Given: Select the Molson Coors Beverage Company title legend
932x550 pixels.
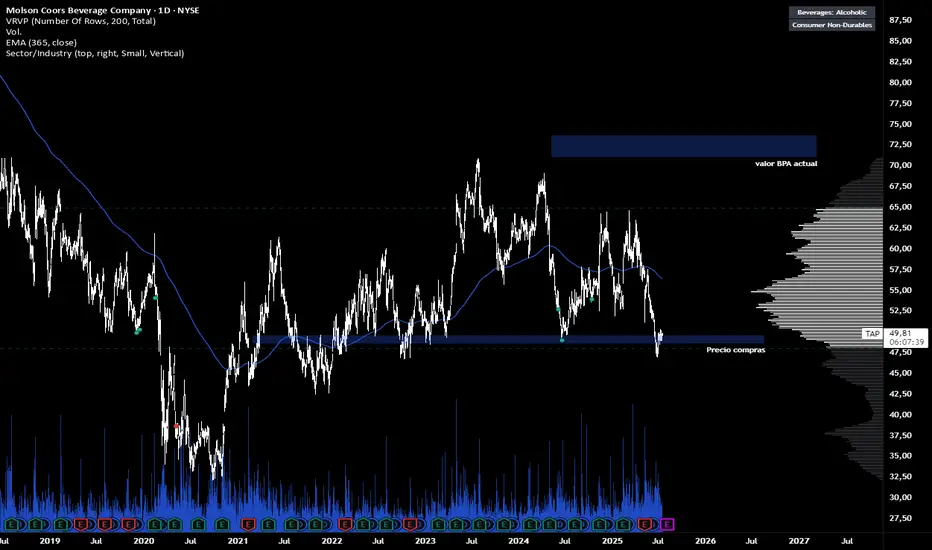Looking at the screenshot, I should (x=102, y=11).
